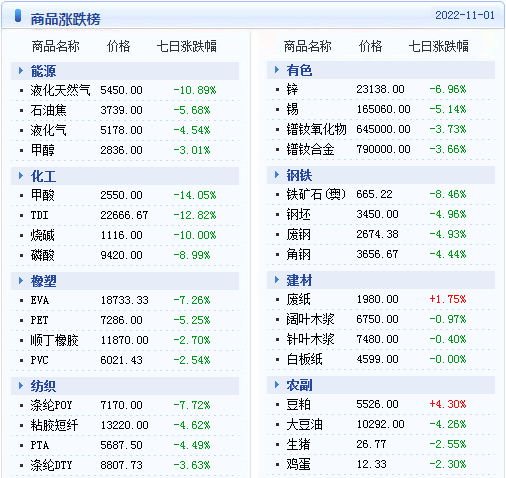Select the PTA commodity name
Image resolution: width=506 pixels, height=478 pixels.
tap(40, 445)
